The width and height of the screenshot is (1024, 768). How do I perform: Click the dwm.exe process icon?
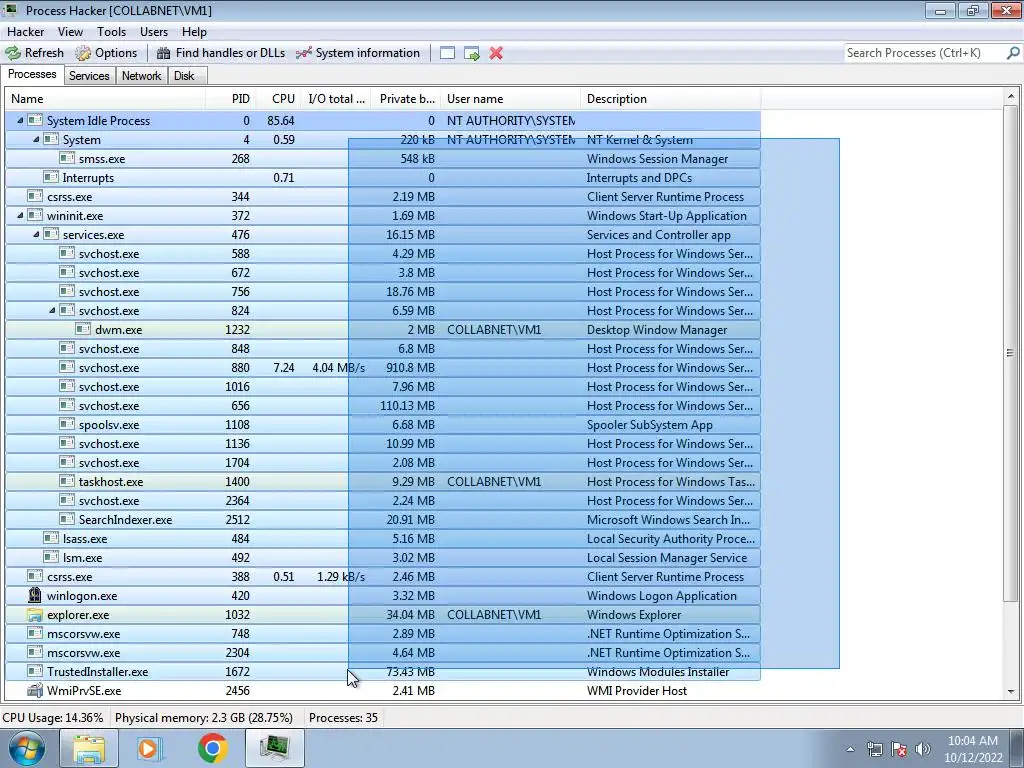(x=82, y=329)
